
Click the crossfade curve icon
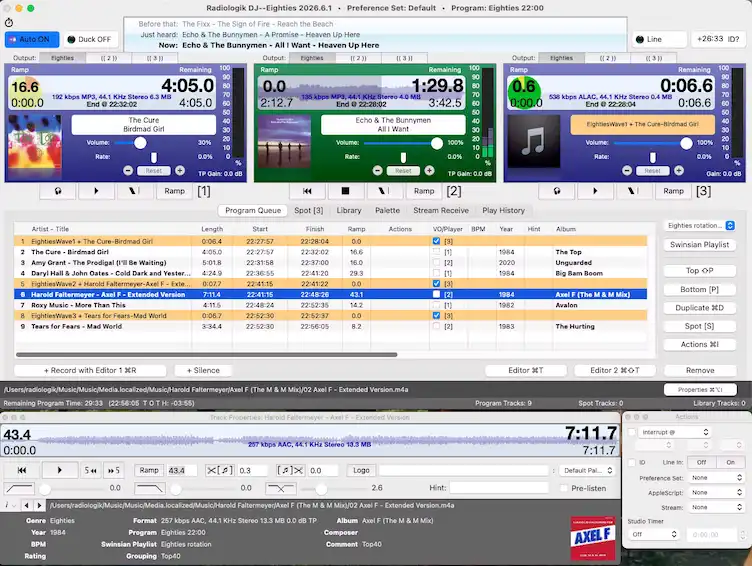click(281, 488)
